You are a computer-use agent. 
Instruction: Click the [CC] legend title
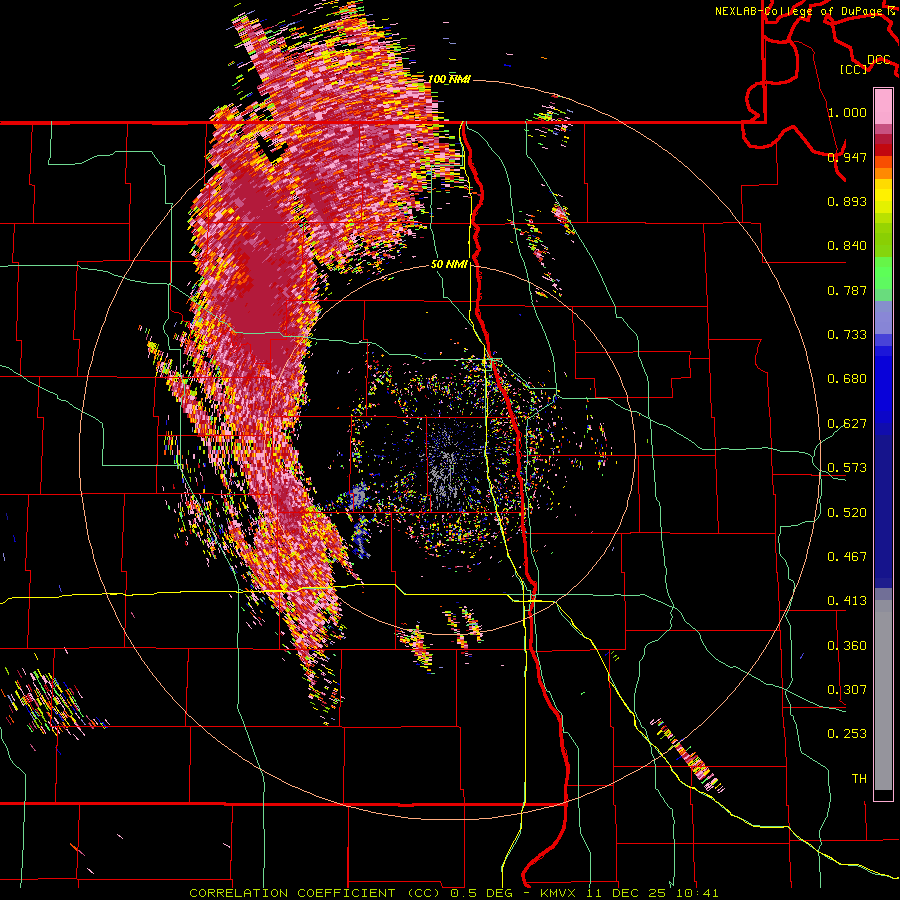point(854,69)
